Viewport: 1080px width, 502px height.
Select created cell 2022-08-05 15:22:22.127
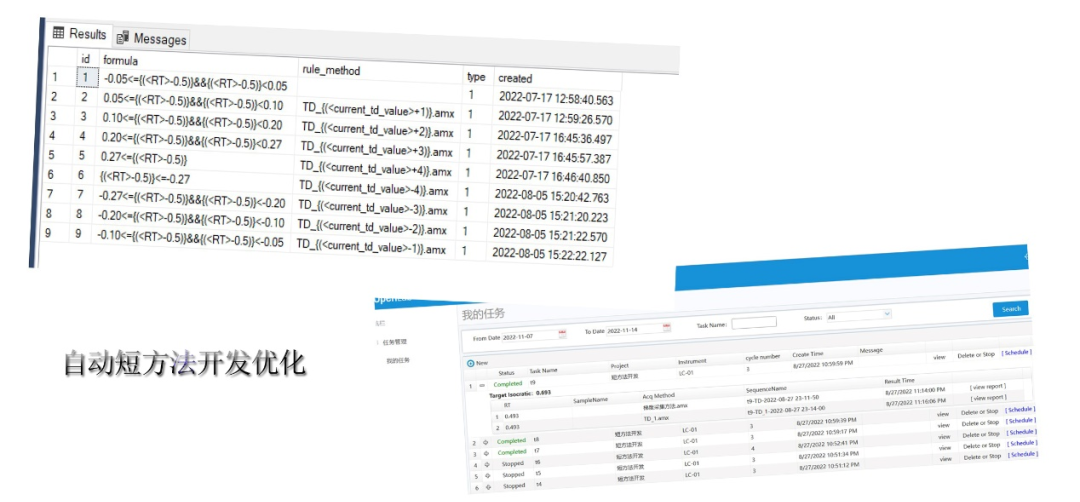(x=551, y=255)
